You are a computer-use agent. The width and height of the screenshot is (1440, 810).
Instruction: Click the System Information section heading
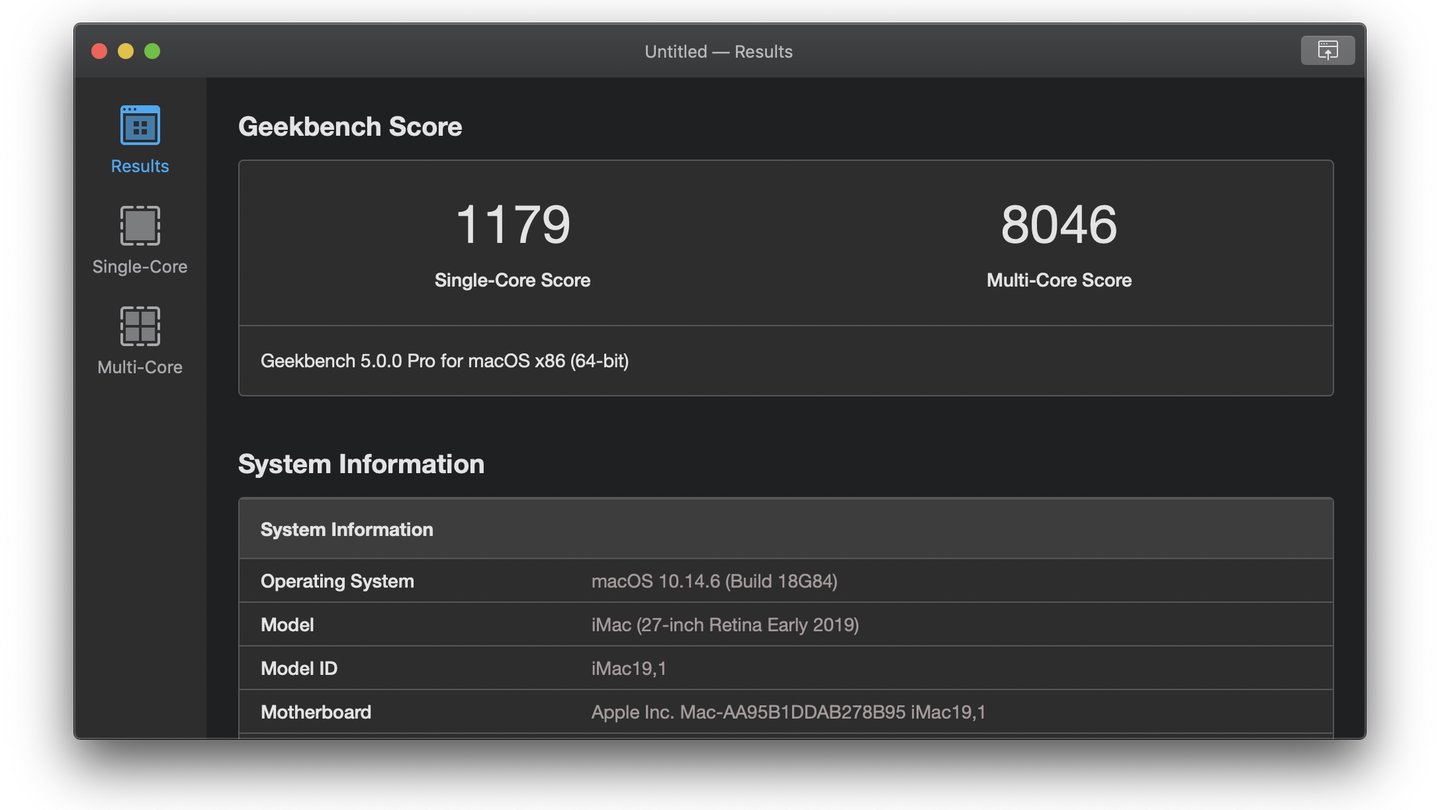[361, 463]
